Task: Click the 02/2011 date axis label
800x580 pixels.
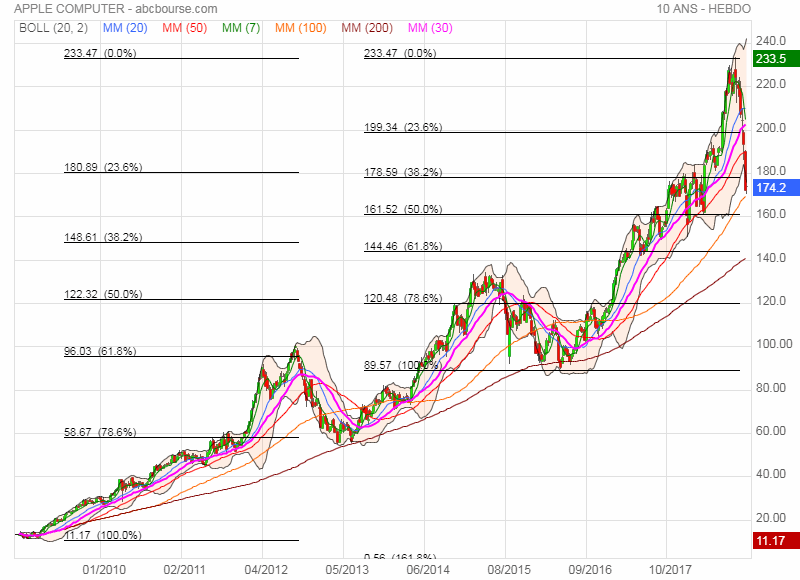Action: tap(184, 569)
